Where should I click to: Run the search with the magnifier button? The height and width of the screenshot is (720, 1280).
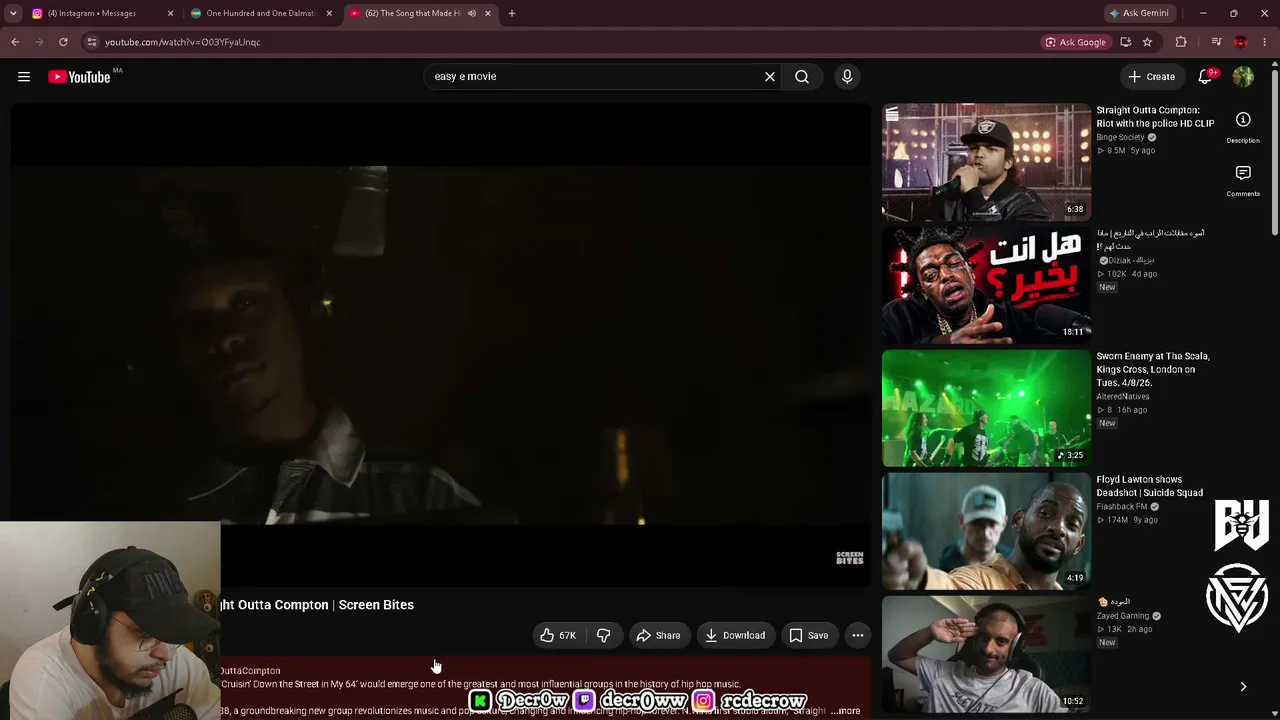pos(802,77)
